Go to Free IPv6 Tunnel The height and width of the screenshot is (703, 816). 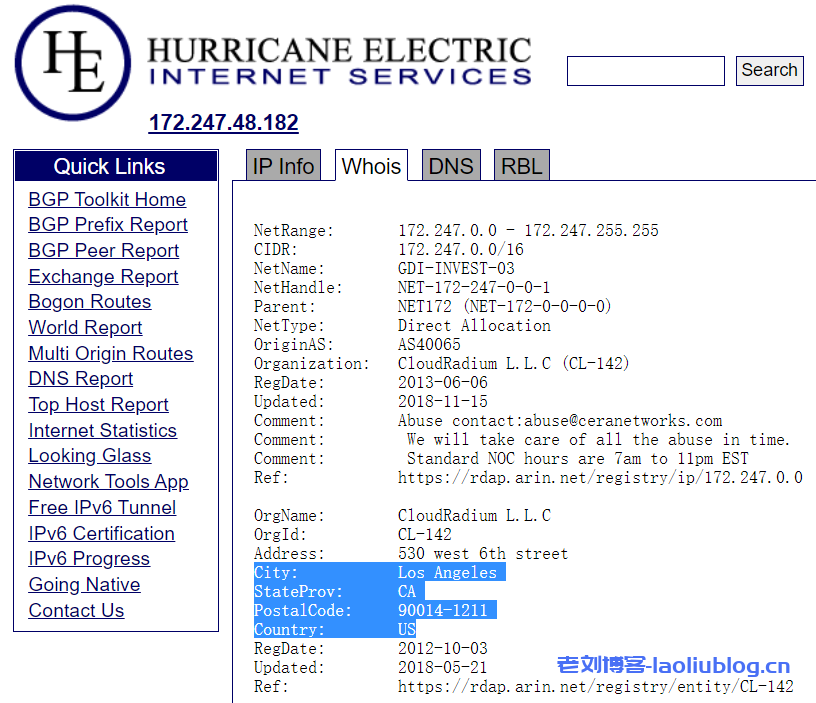pyautogui.click(x=102, y=508)
